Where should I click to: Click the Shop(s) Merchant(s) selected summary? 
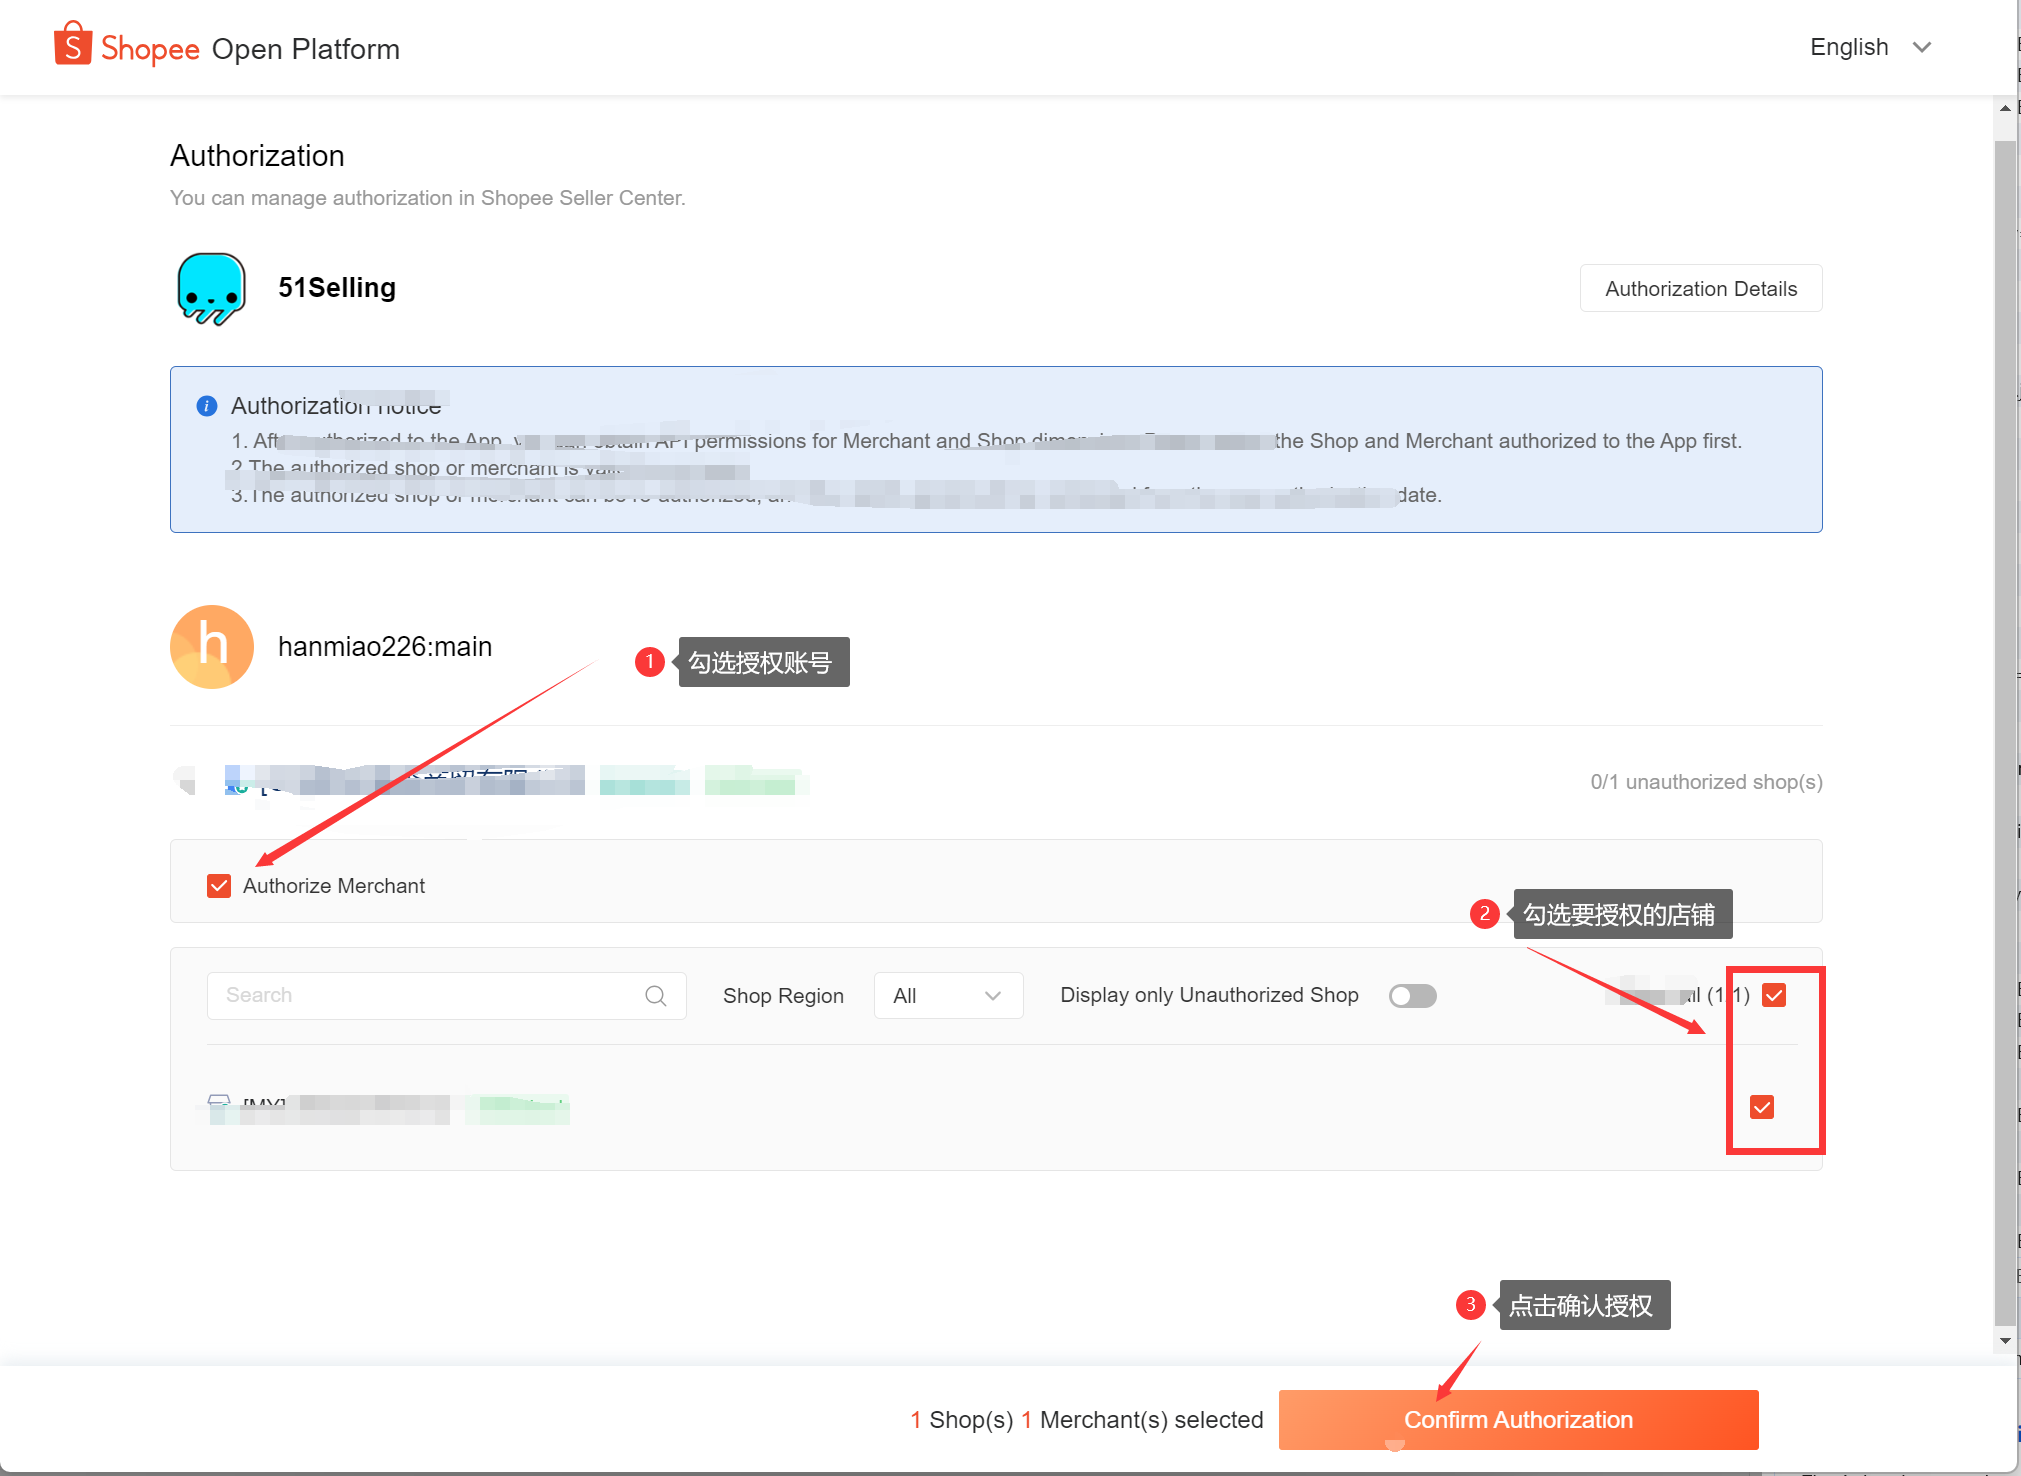[x=1086, y=1420]
